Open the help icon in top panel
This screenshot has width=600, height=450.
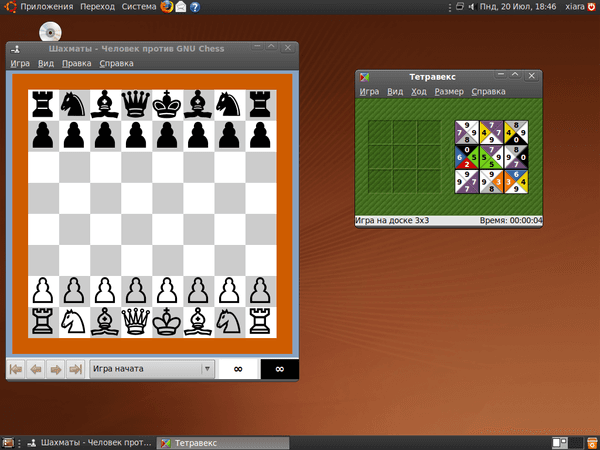click(195, 7)
